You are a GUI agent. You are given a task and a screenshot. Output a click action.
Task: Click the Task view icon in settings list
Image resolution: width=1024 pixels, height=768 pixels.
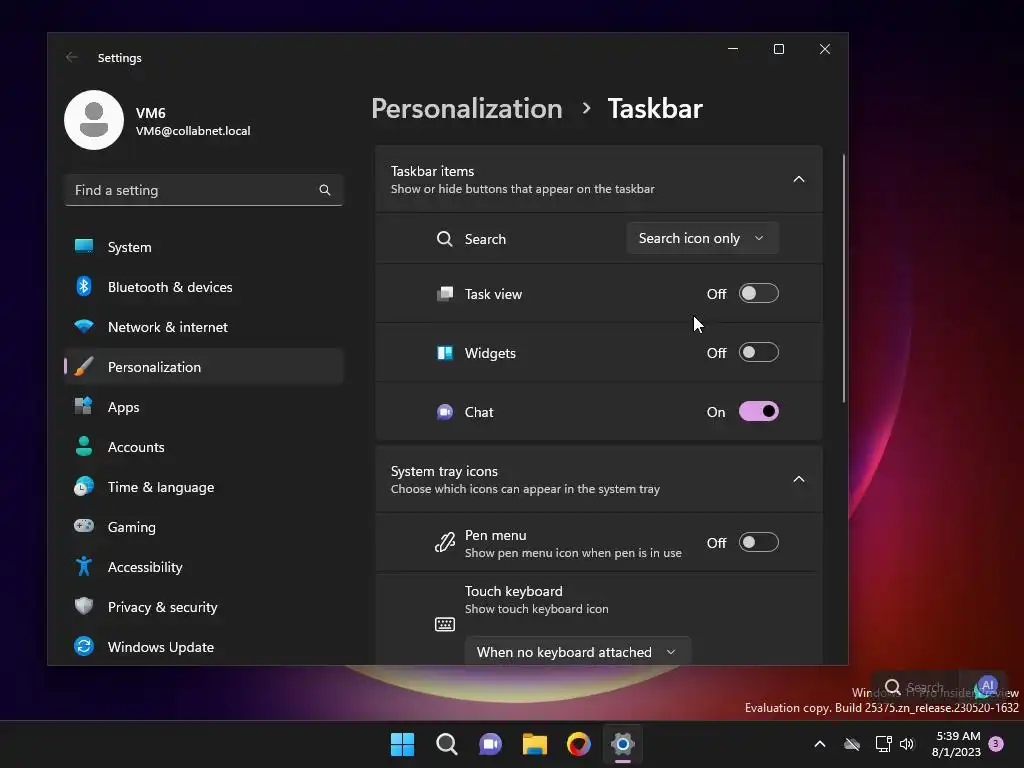click(445, 294)
